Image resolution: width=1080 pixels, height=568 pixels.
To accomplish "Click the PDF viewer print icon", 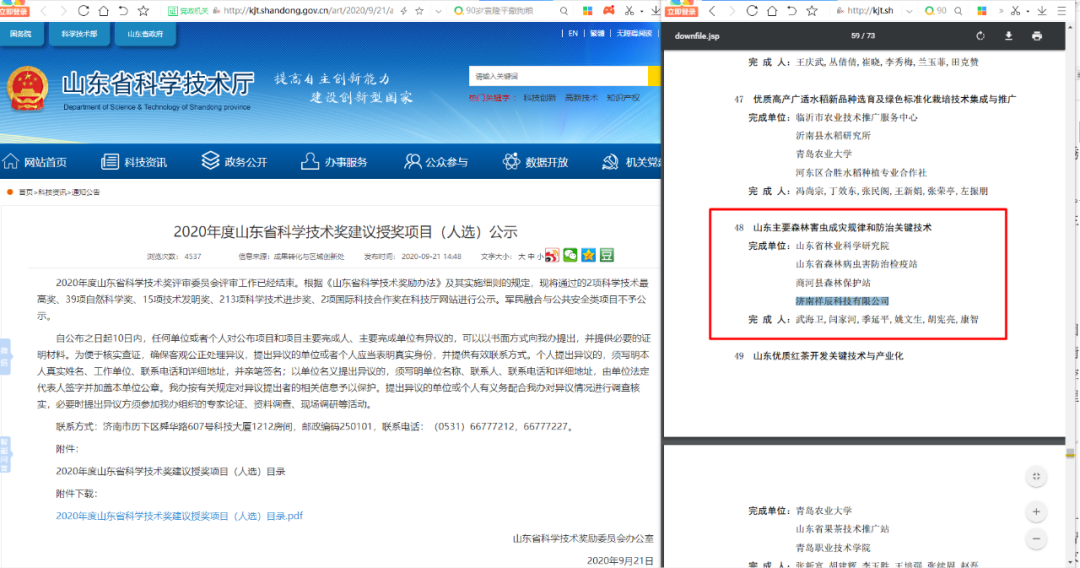I will 1037,36.
